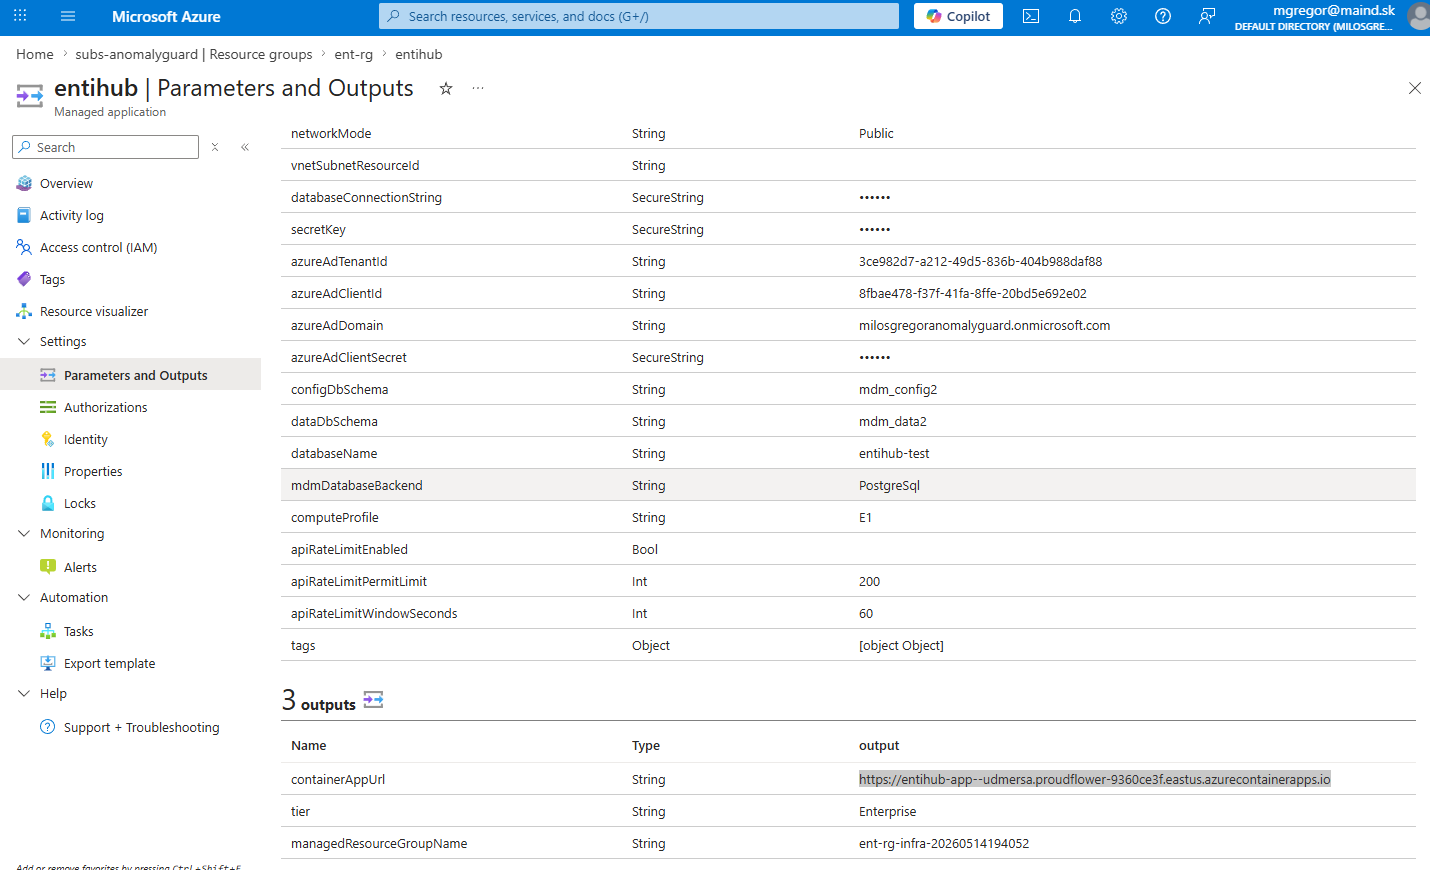Select azureAdClientId value 8fbae478 GUID
The width and height of the screenshot is (1430, 870).
tap(973, 293)
